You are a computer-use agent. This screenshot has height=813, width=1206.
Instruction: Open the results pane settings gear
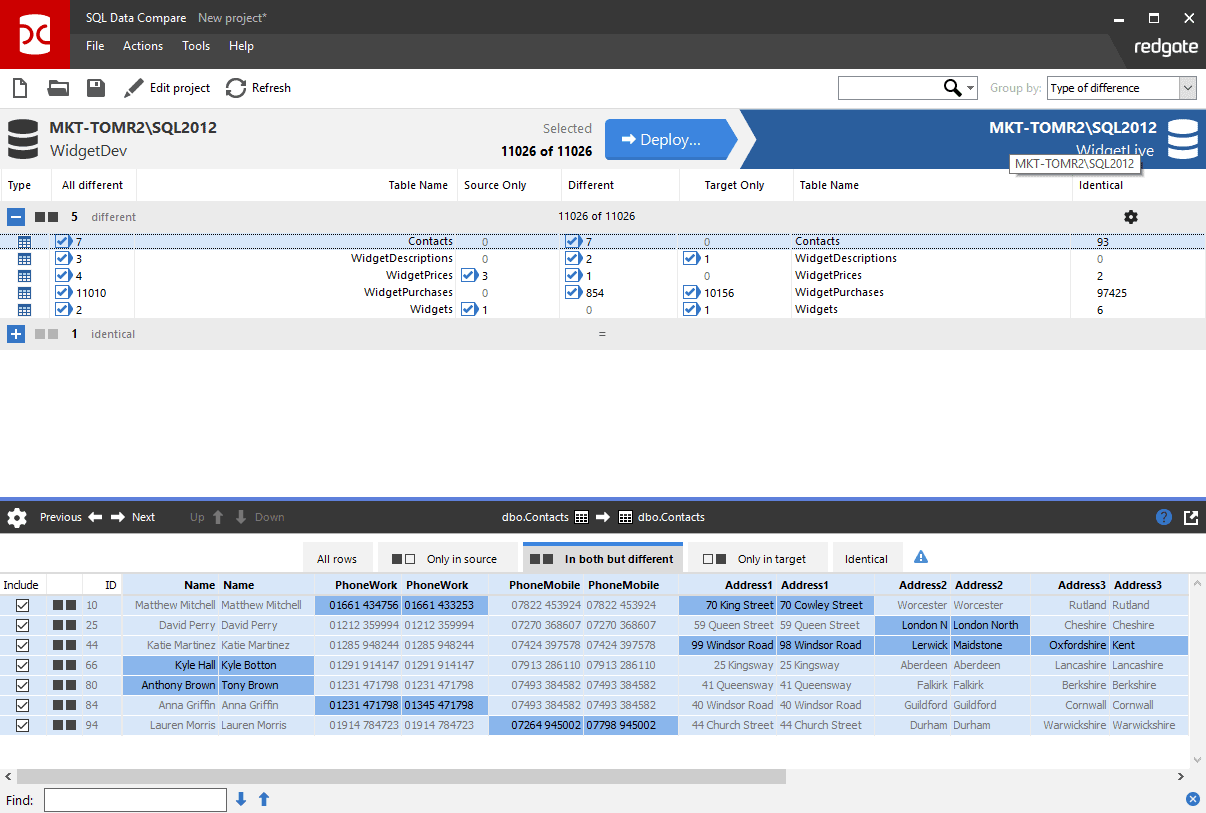click(x=16, y=517)
